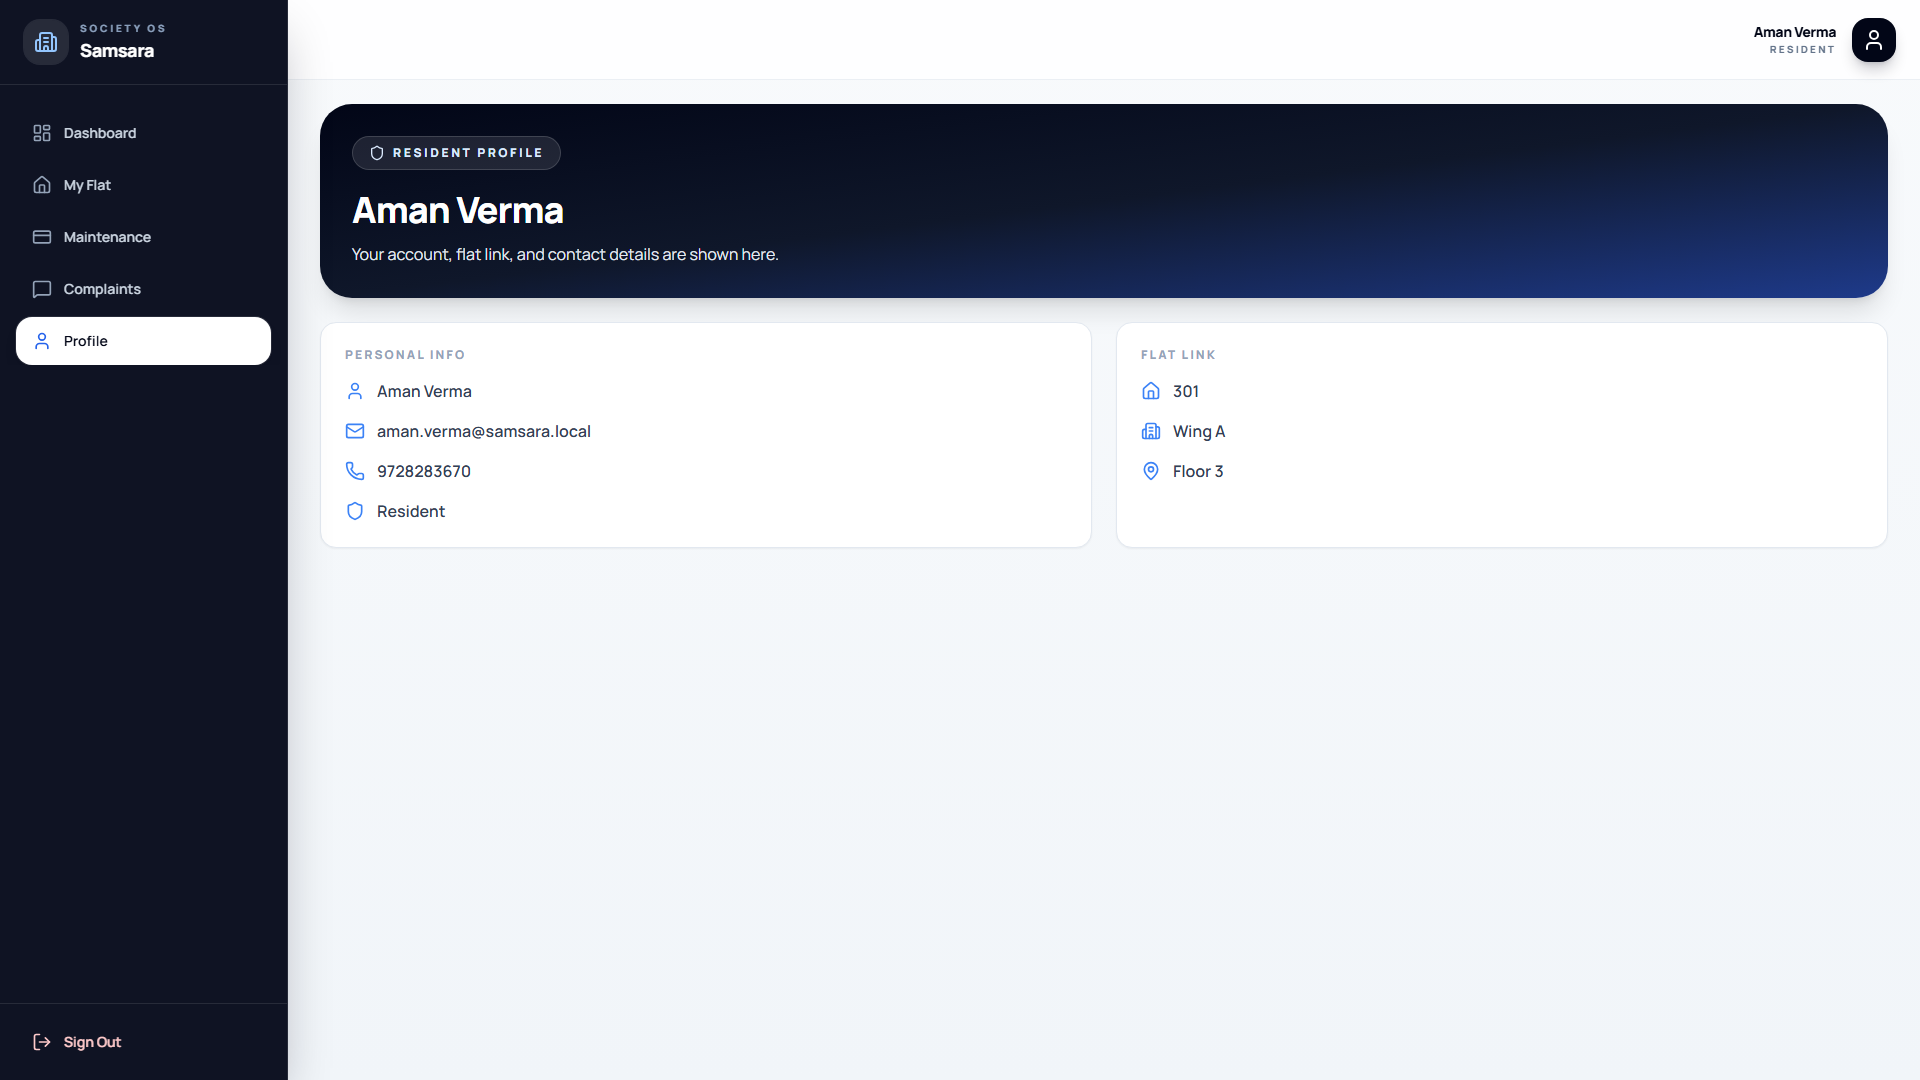The height and width of the screenshot is (1080, 1920).
Task: Select the Maintenance card icon
Action: (41, 237)
